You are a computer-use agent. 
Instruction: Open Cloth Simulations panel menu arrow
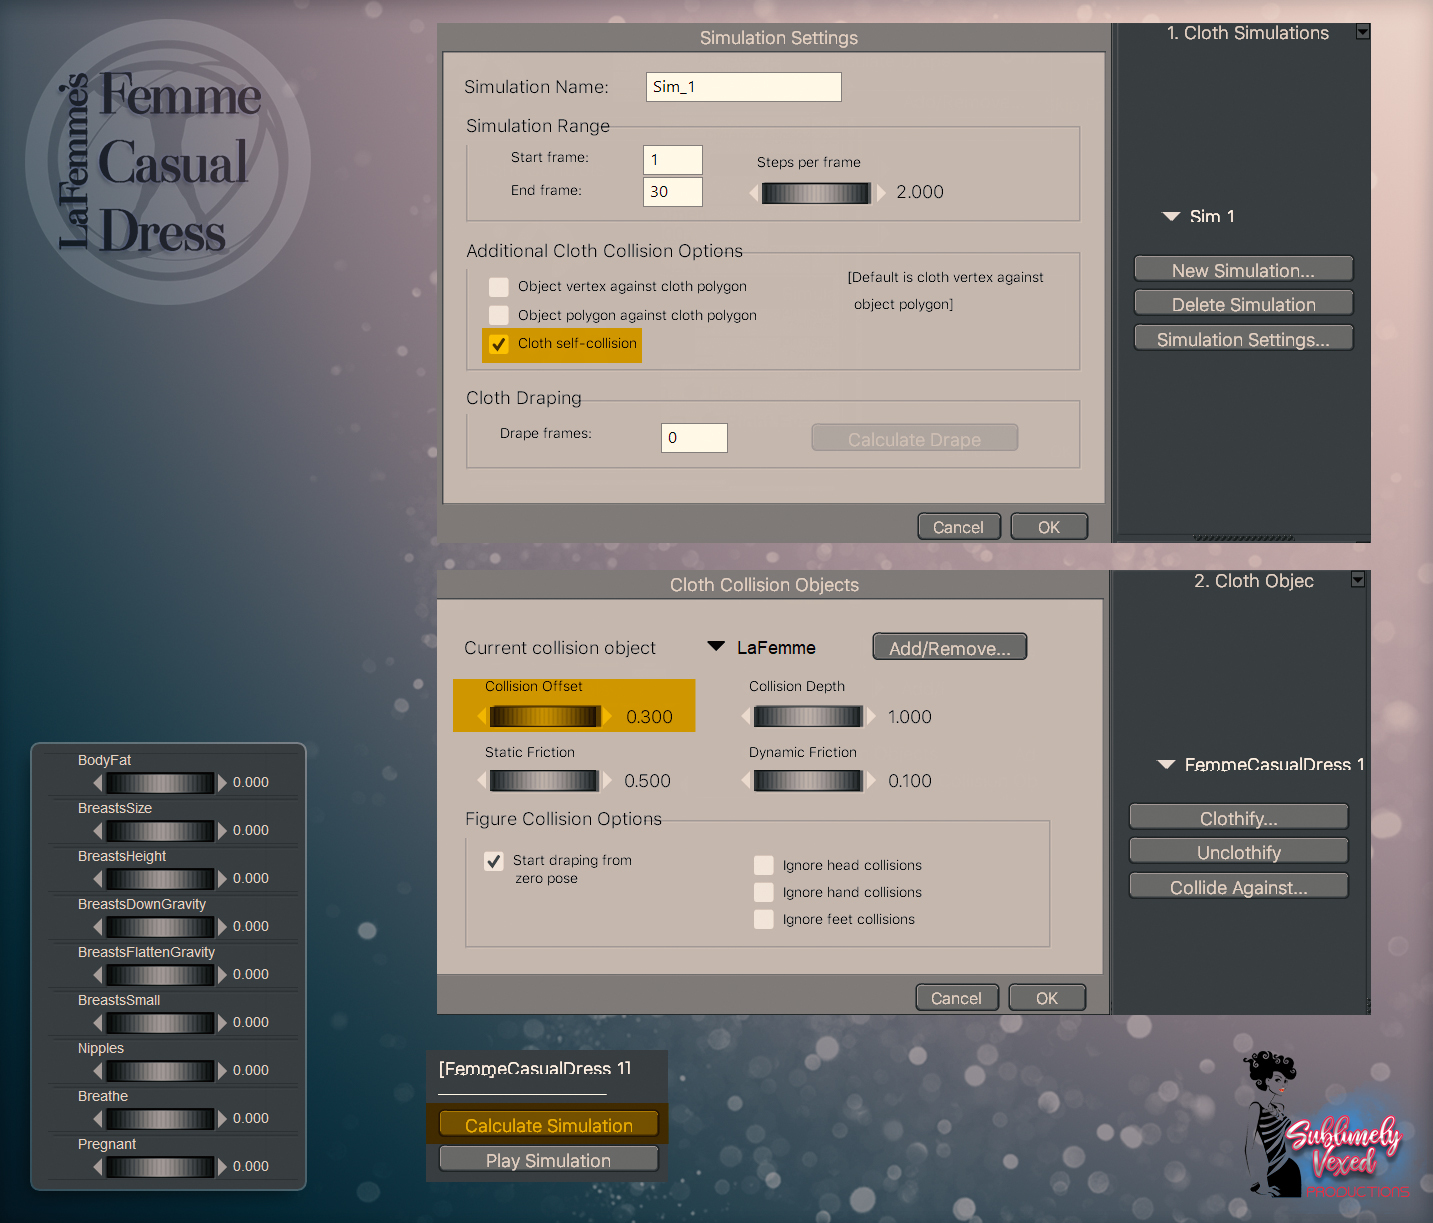1362,32
